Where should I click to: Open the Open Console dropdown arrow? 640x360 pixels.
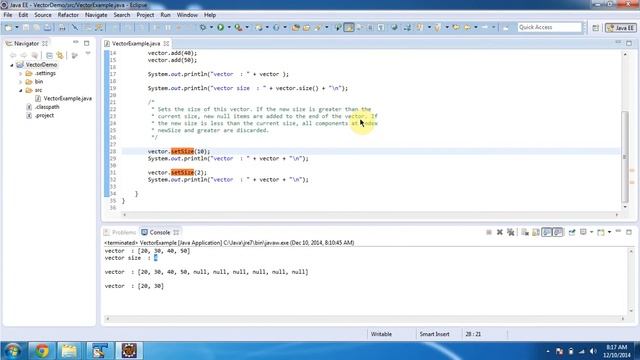609,232
